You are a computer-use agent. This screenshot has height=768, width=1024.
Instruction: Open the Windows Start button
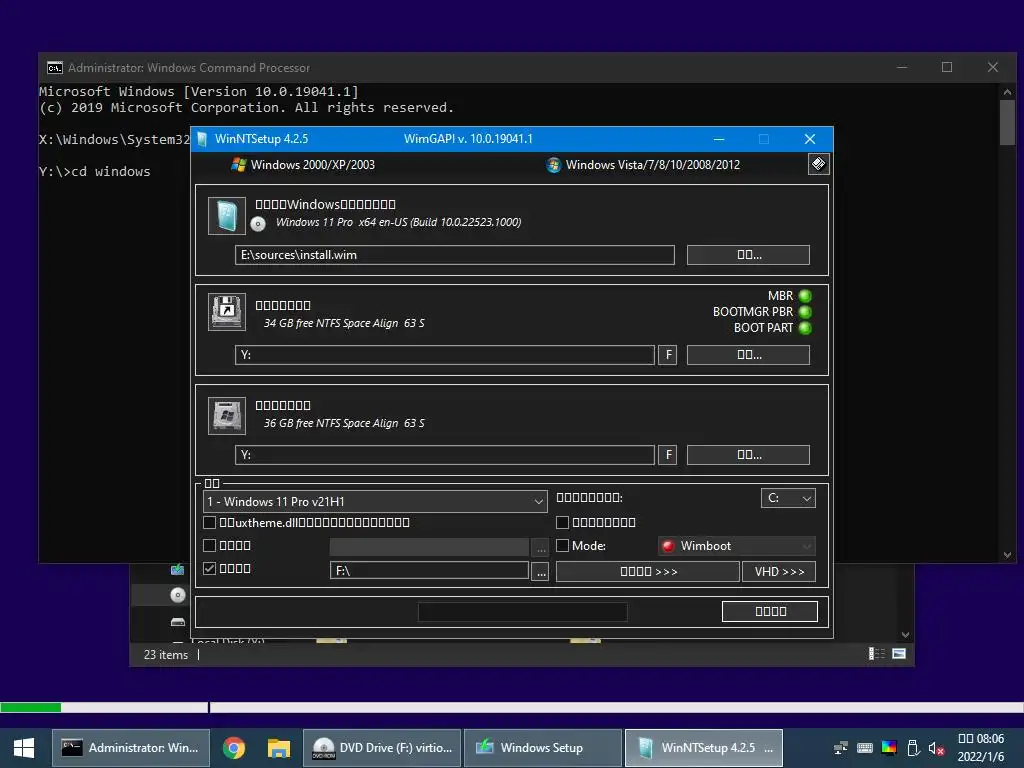24,748
